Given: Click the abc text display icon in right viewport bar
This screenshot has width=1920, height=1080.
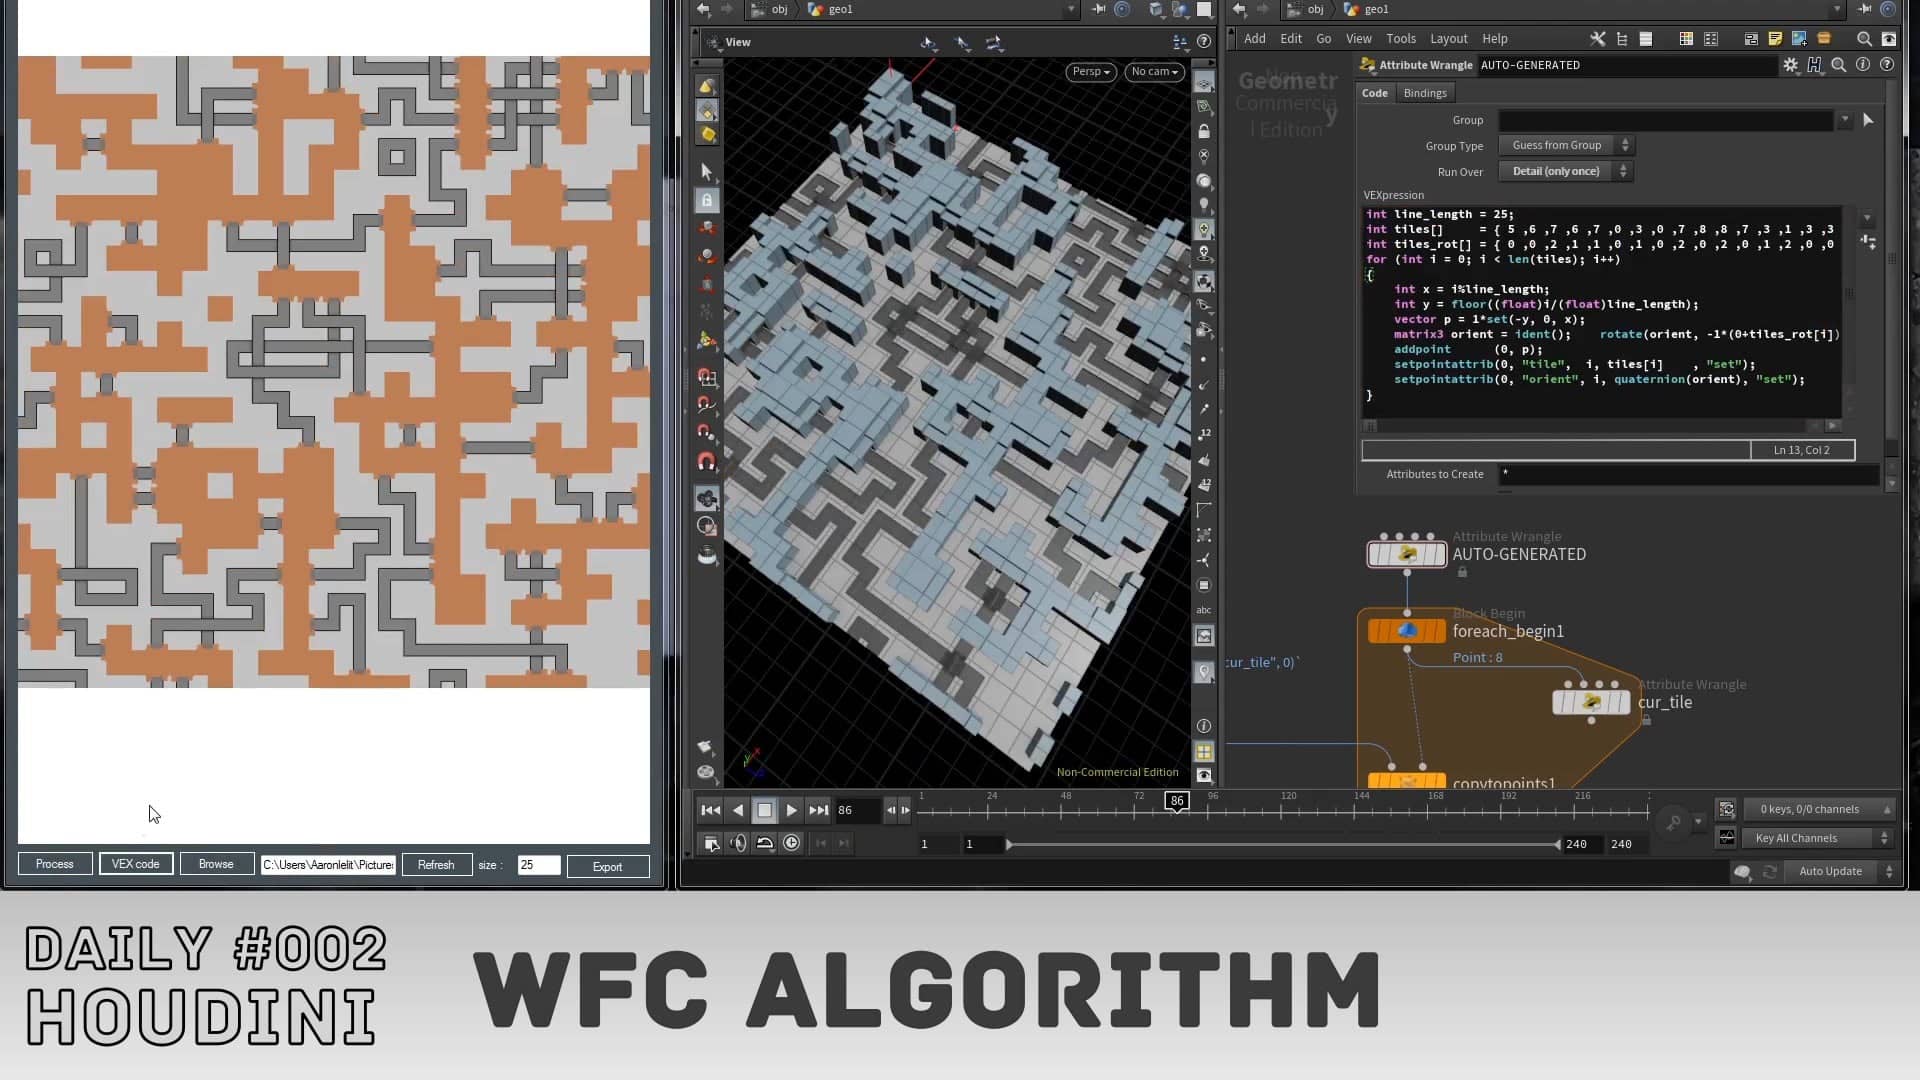Looking at the screenshot, I should pos(1204,610).
